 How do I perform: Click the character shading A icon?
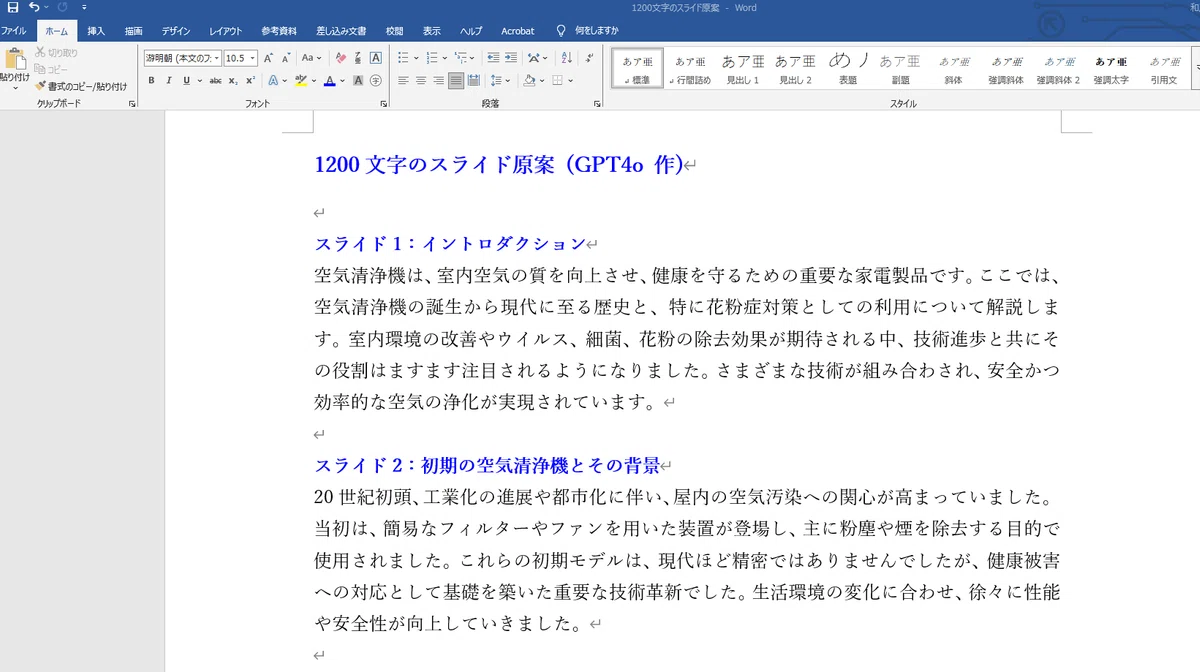(x=359, y=80)
